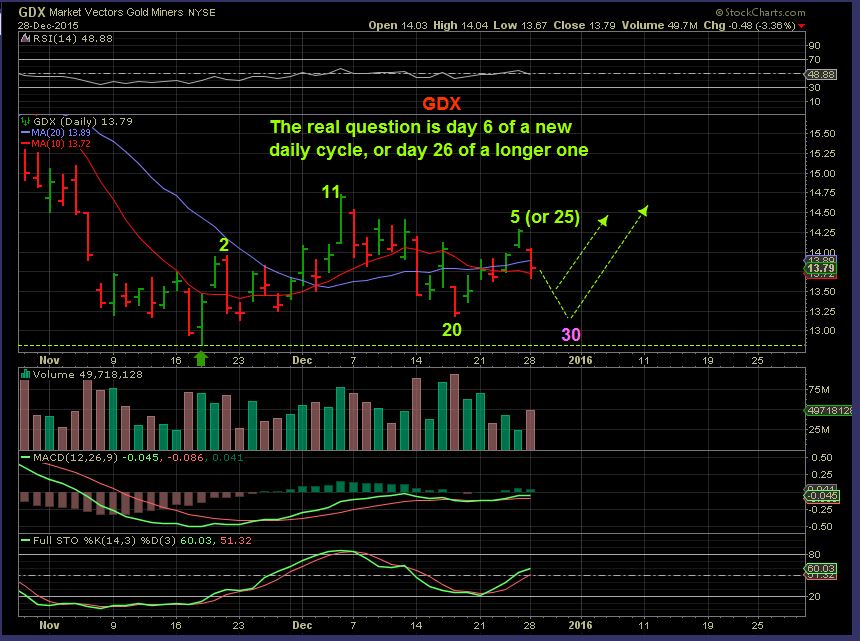Click the red down triangle beside Chg

802,26
